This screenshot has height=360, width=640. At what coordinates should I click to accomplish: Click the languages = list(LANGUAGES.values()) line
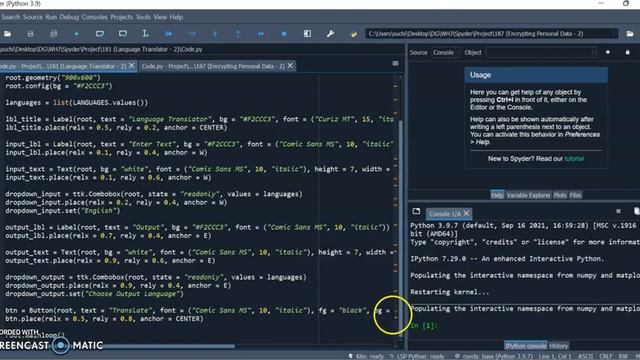point(76,103)
